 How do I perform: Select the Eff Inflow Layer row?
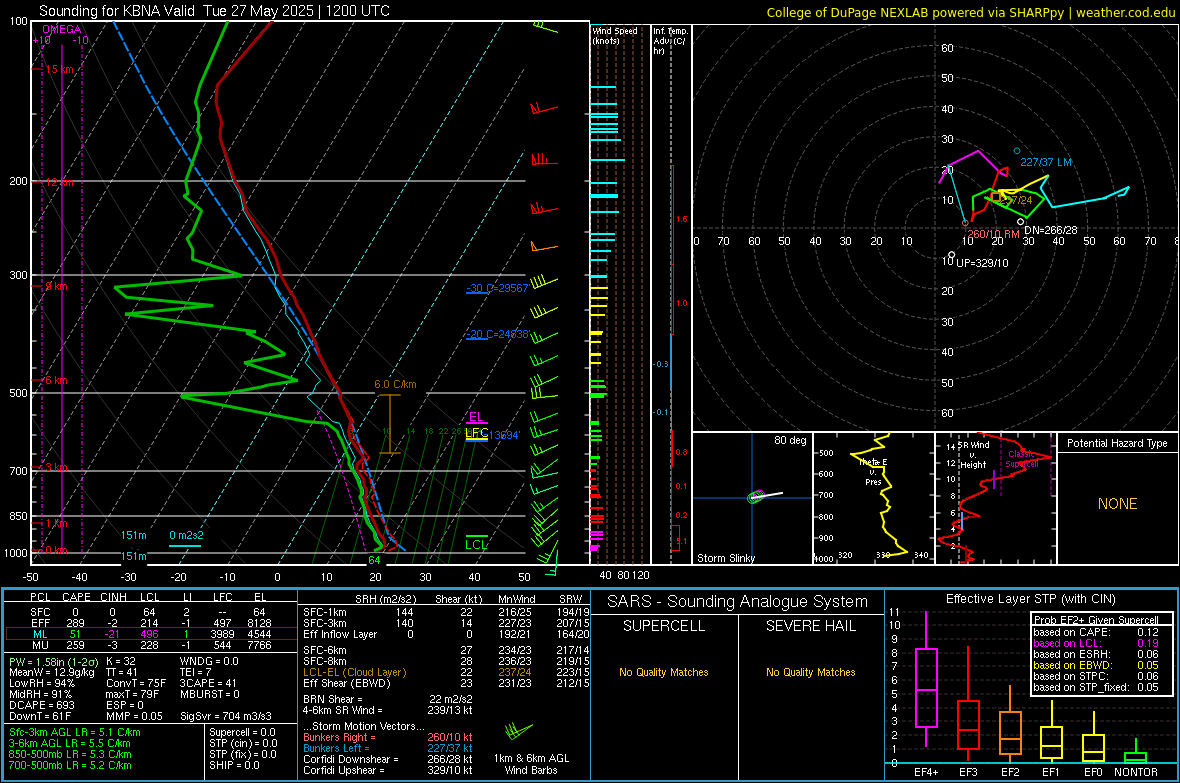coord(446,634)
